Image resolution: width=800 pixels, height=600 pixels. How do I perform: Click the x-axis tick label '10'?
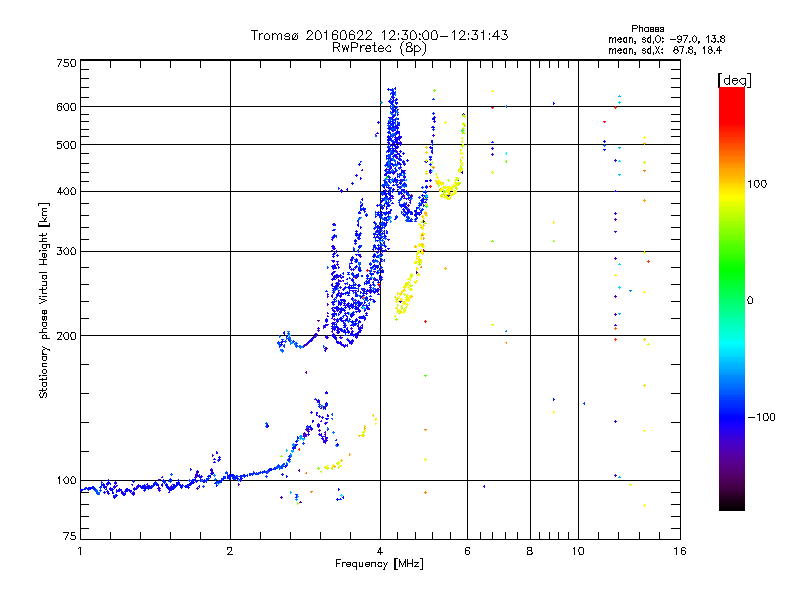pyautogui.click(x=578, y=551)
